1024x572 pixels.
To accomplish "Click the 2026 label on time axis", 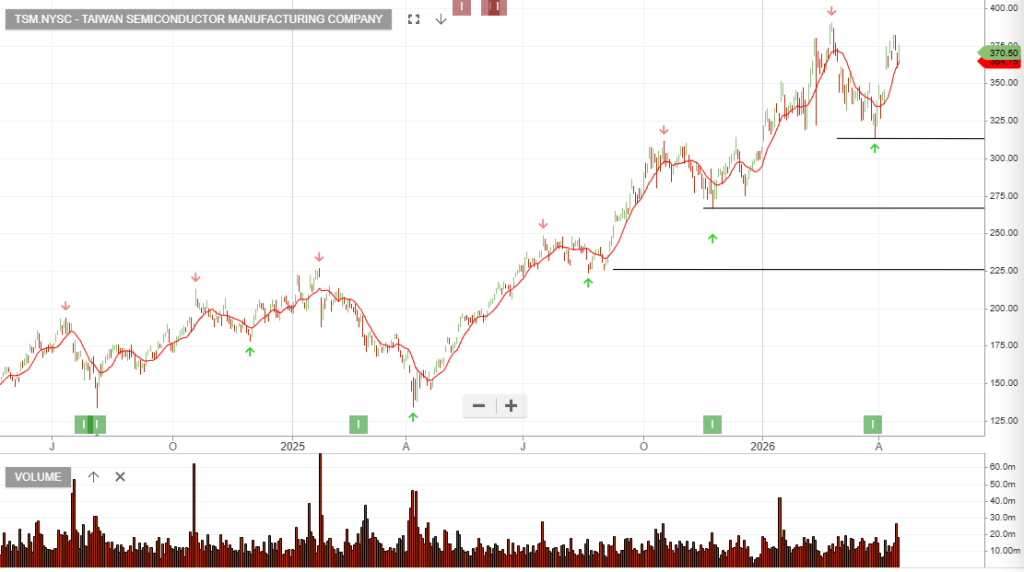I will 763,446.
